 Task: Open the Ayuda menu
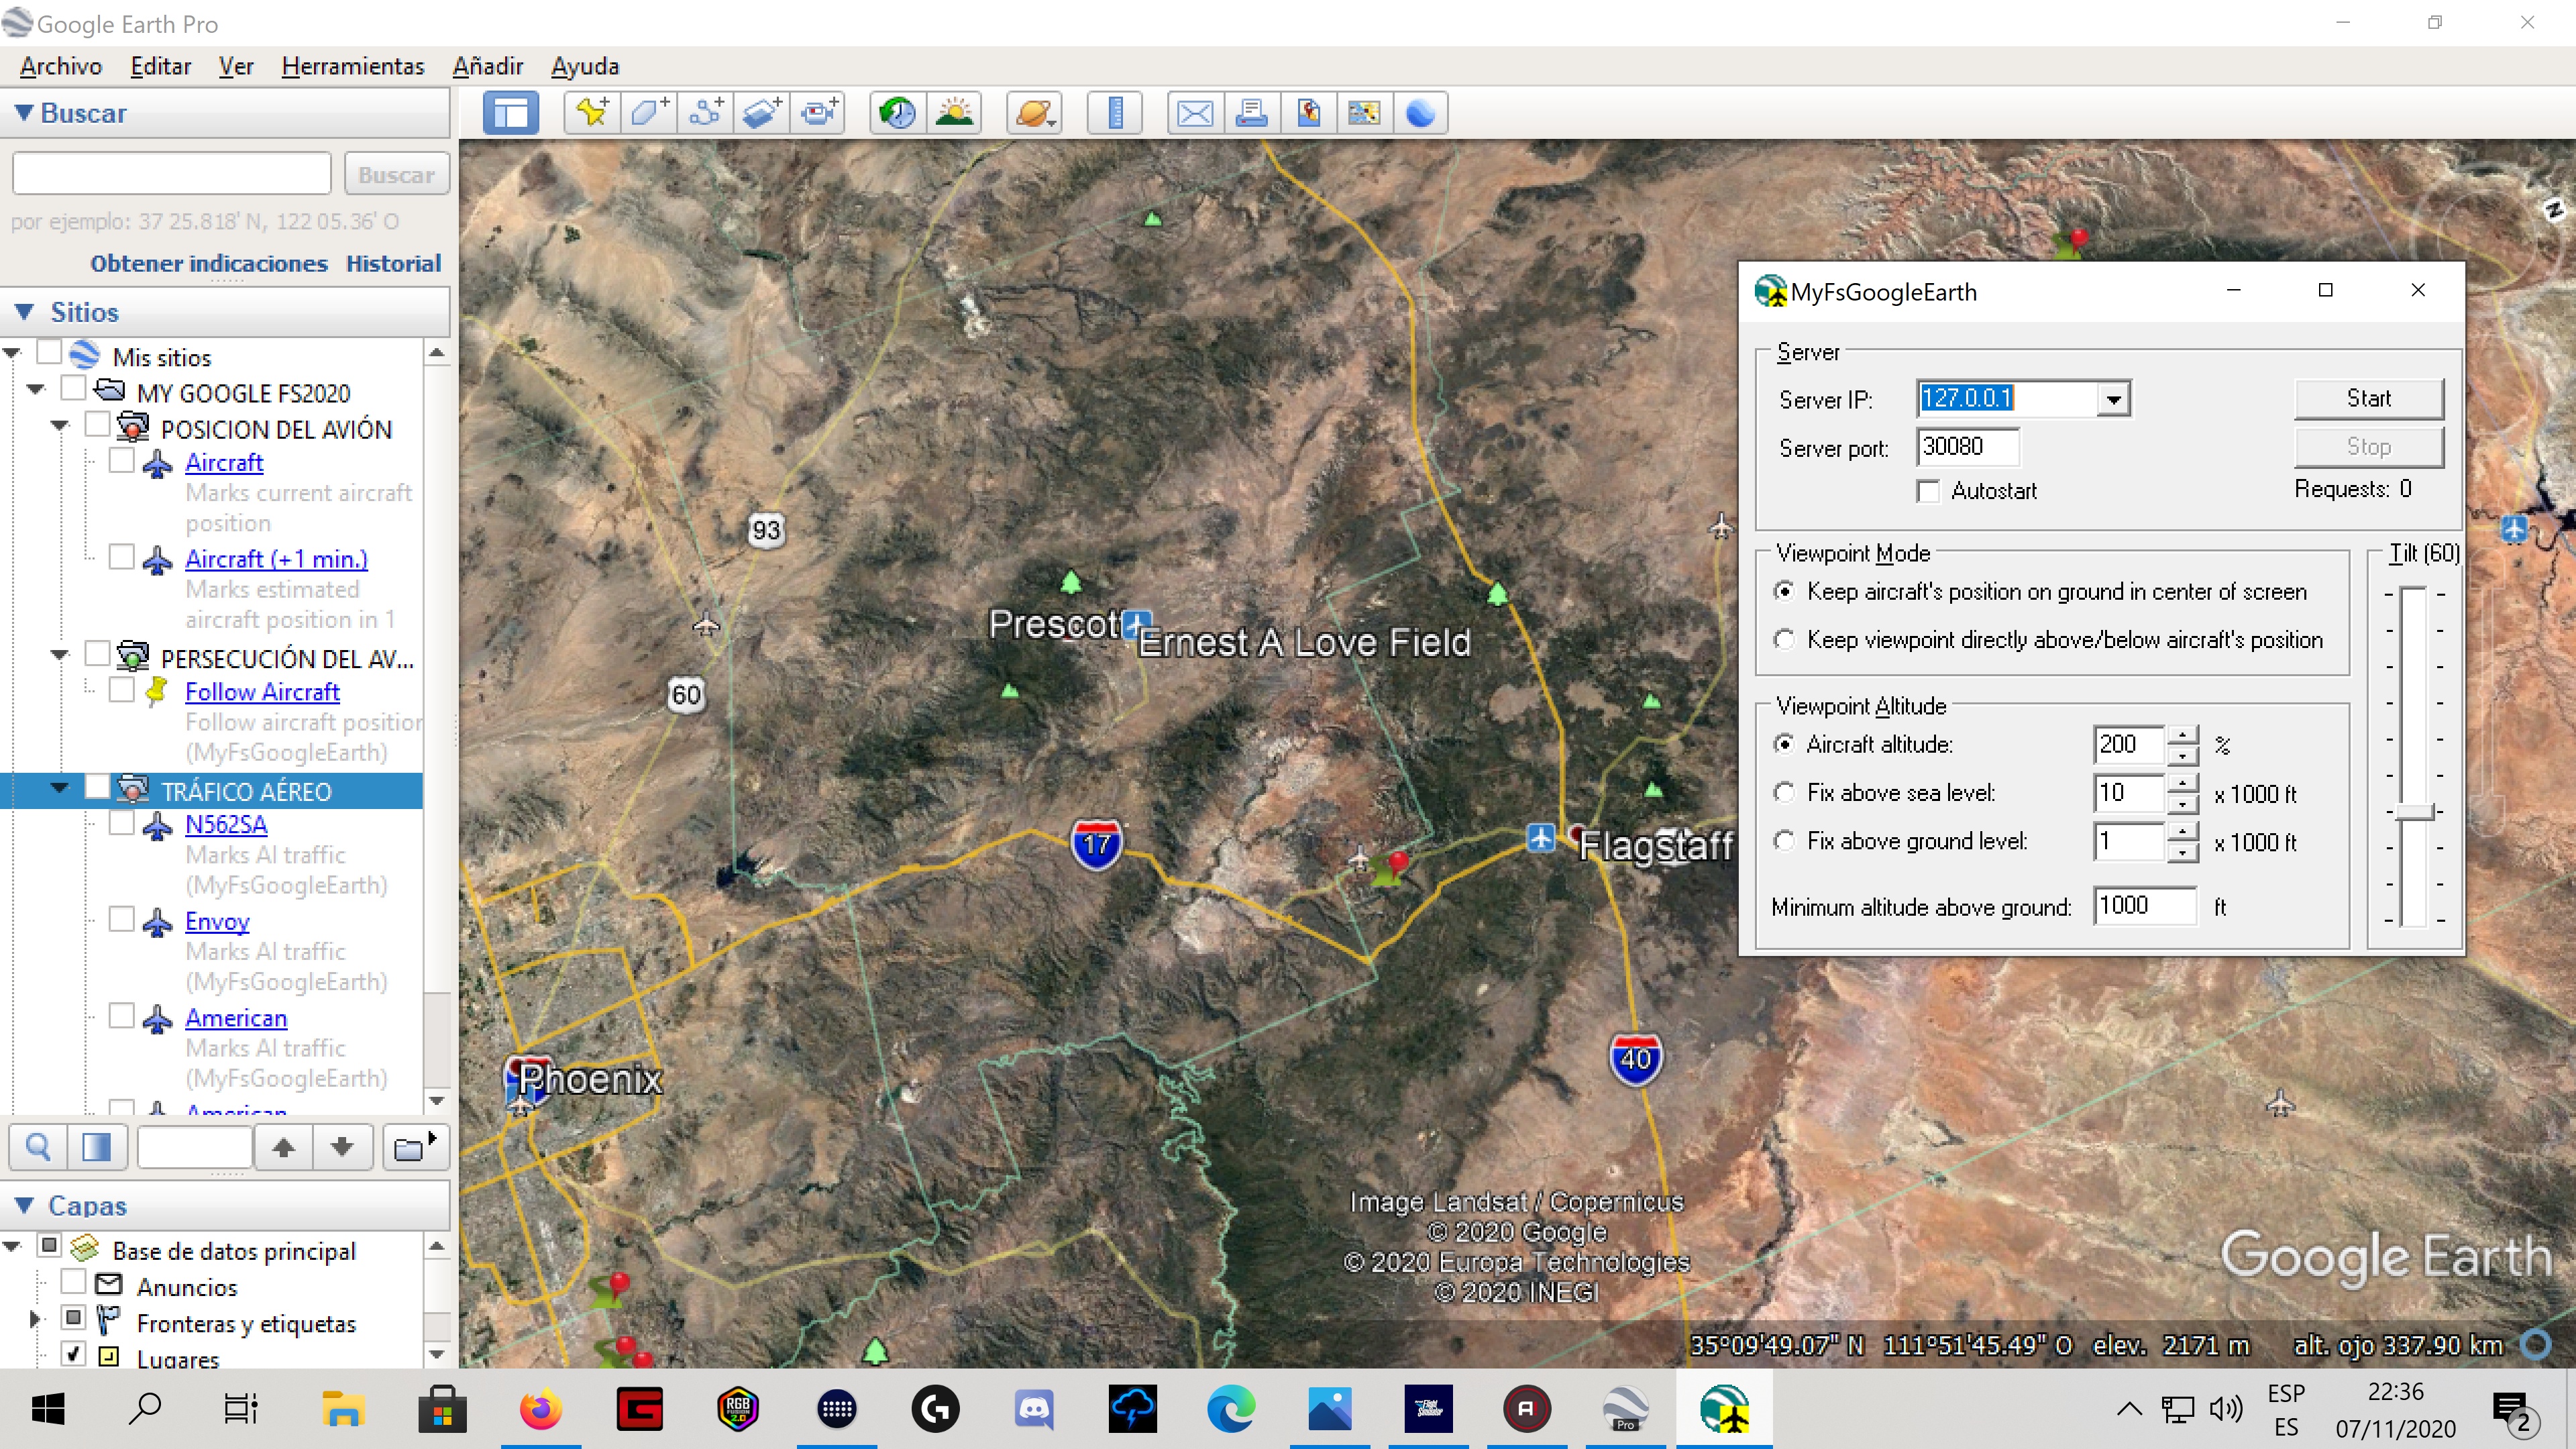tap(585, 66)
